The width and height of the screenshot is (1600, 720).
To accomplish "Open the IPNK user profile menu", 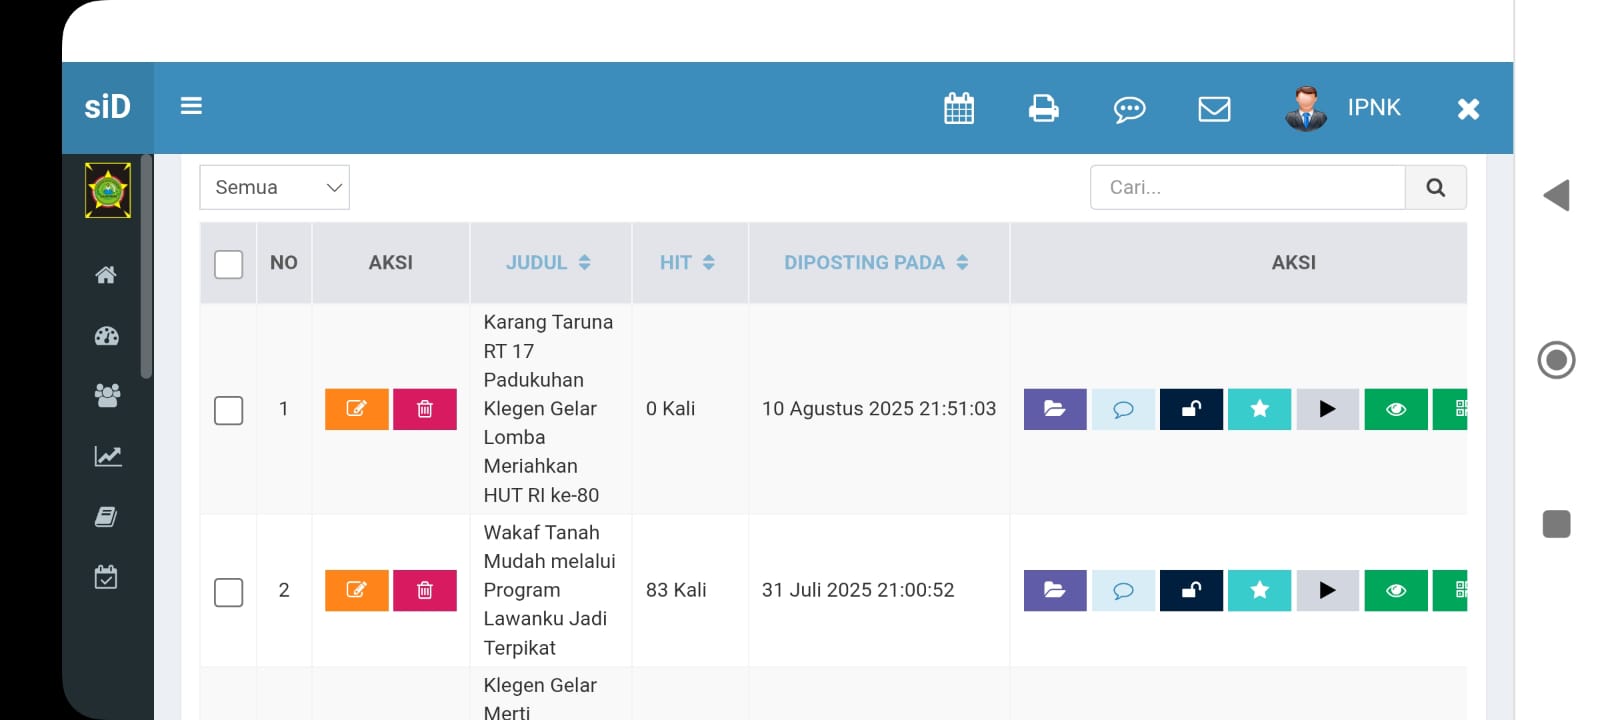I will [1343, 108].
